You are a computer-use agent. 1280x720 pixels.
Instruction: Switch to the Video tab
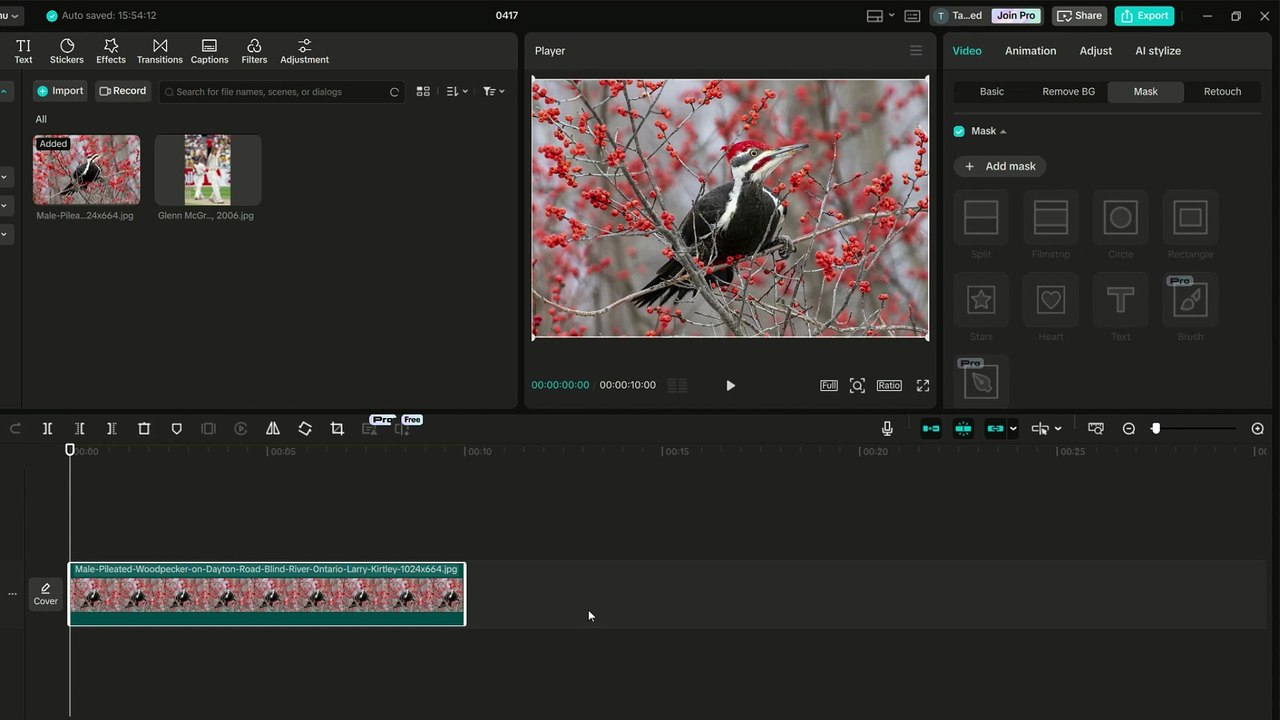click(967, 50)
